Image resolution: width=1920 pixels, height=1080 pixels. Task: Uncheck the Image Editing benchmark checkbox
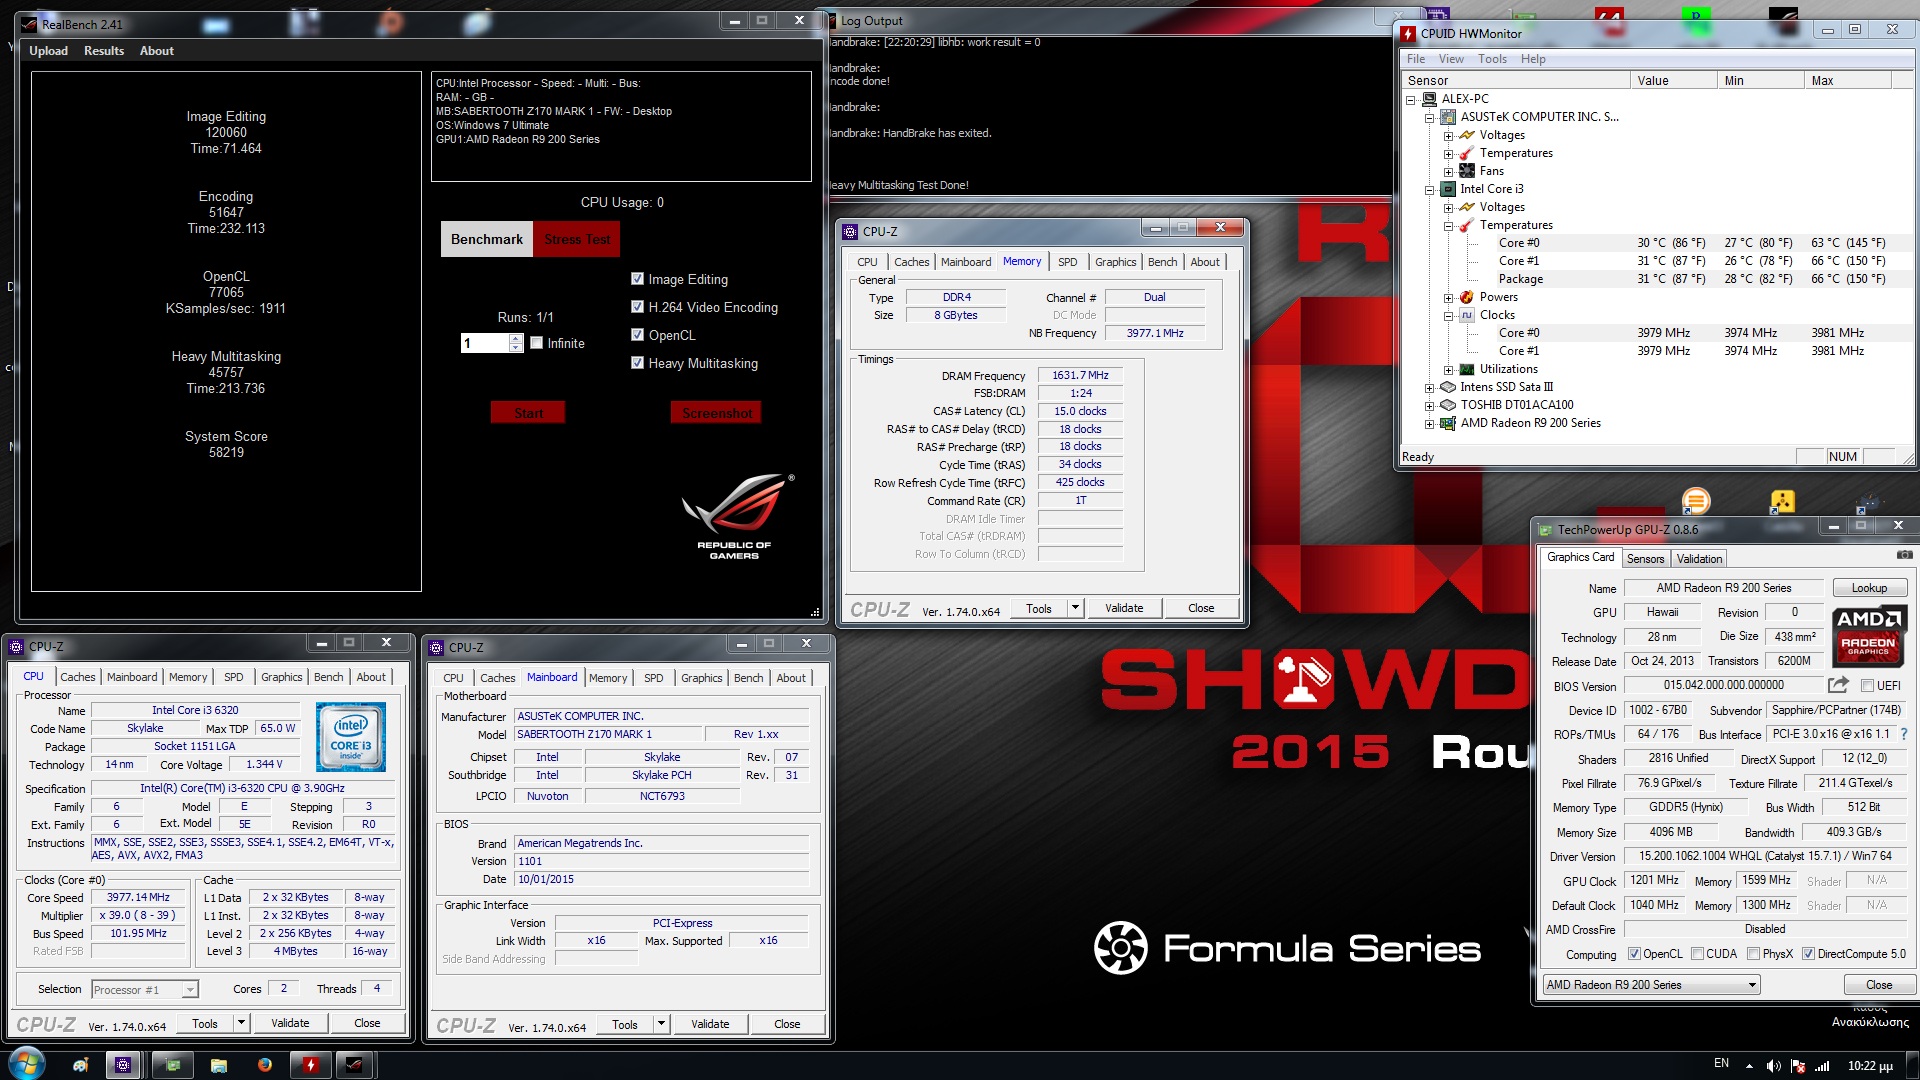638,279
